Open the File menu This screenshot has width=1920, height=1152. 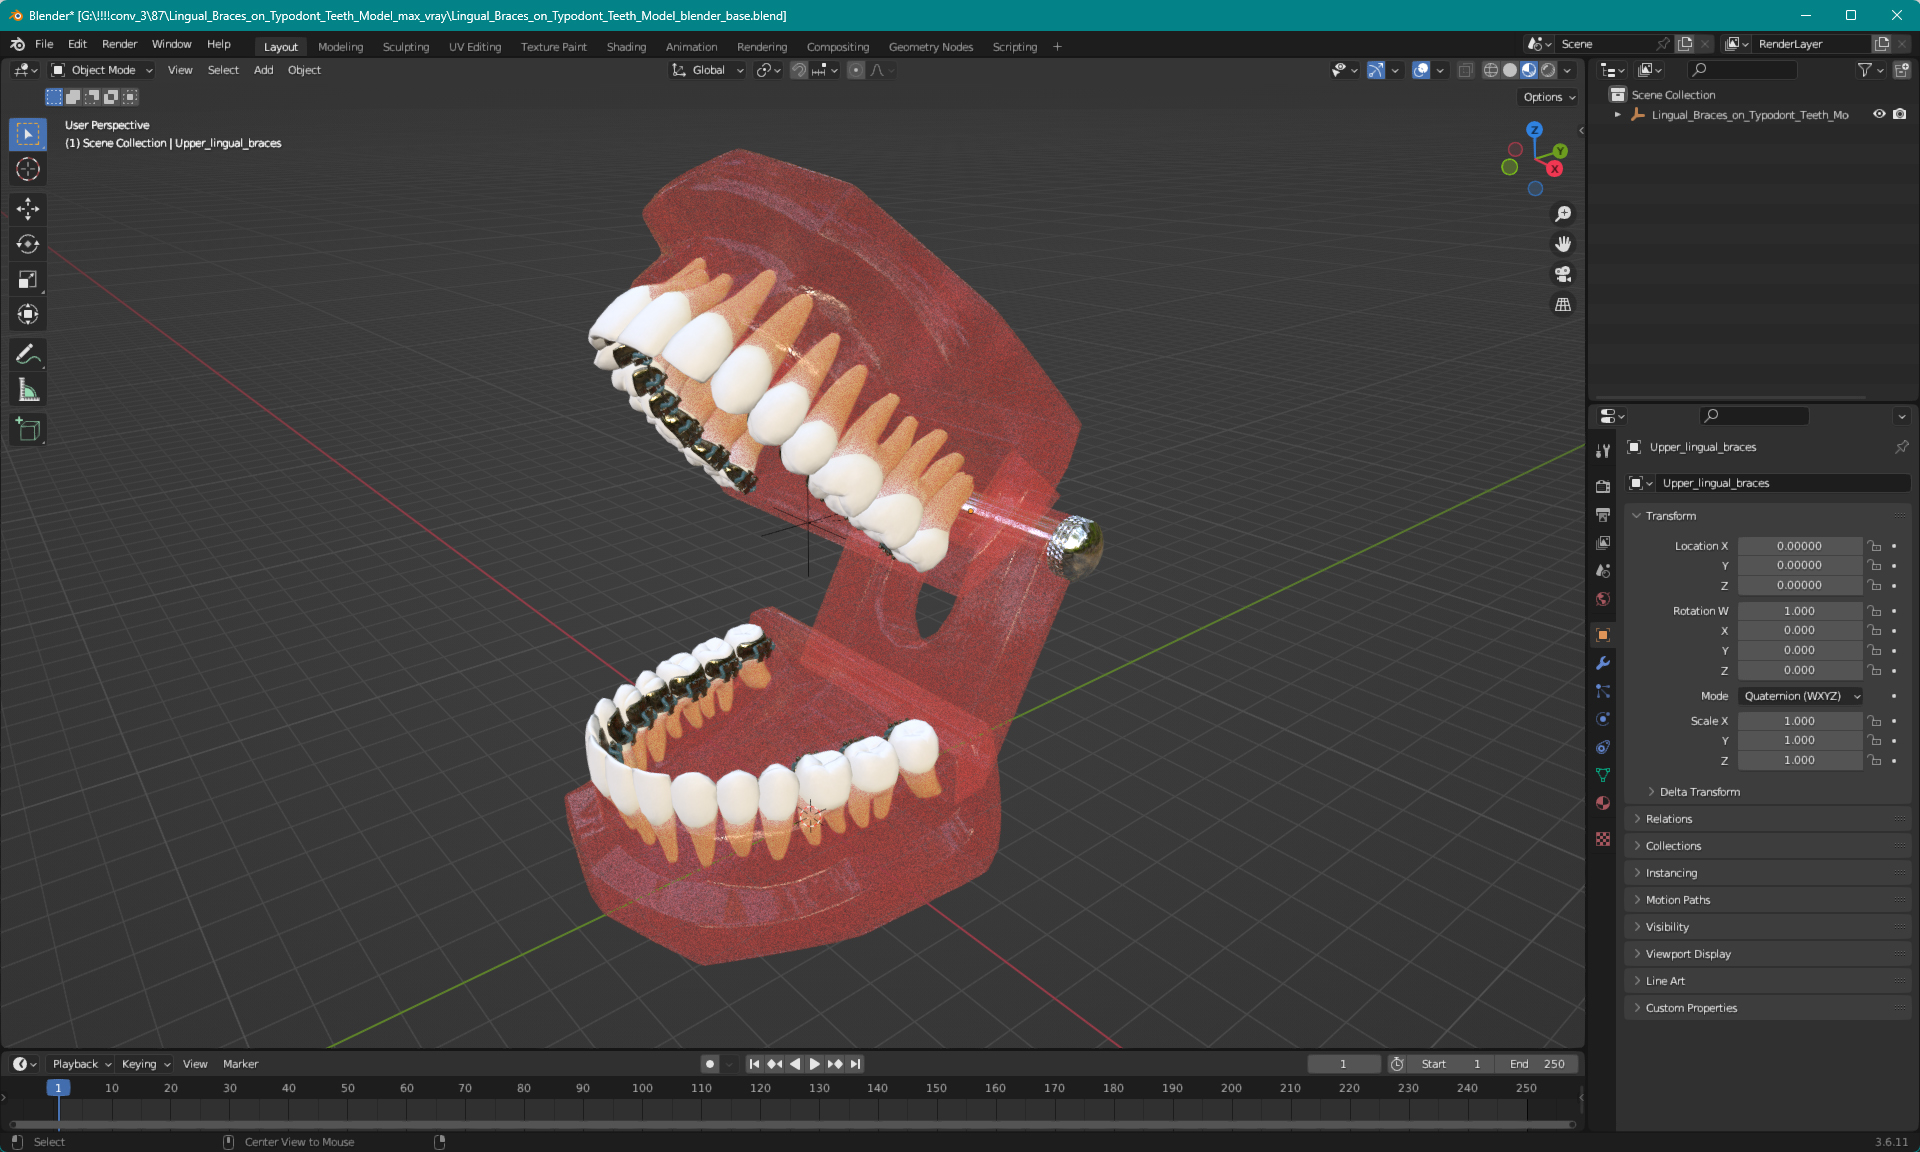point(44,44)
